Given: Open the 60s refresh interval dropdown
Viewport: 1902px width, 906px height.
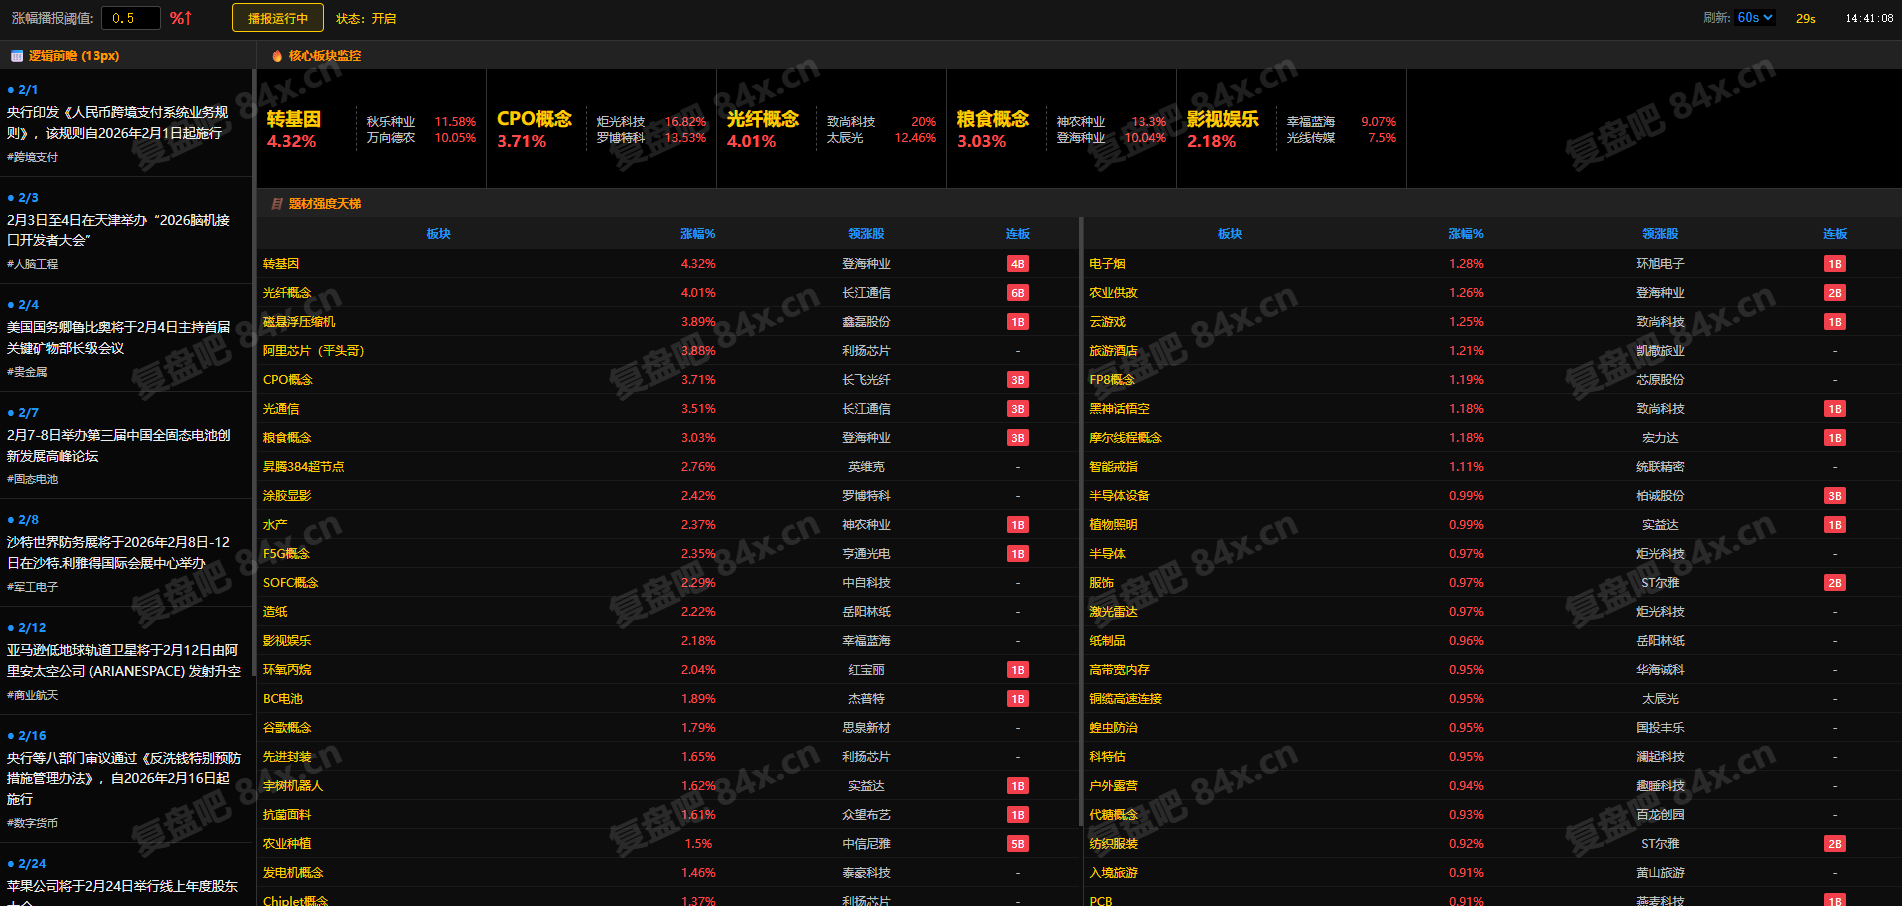Looking at the screenshot, I should 1754,18.
